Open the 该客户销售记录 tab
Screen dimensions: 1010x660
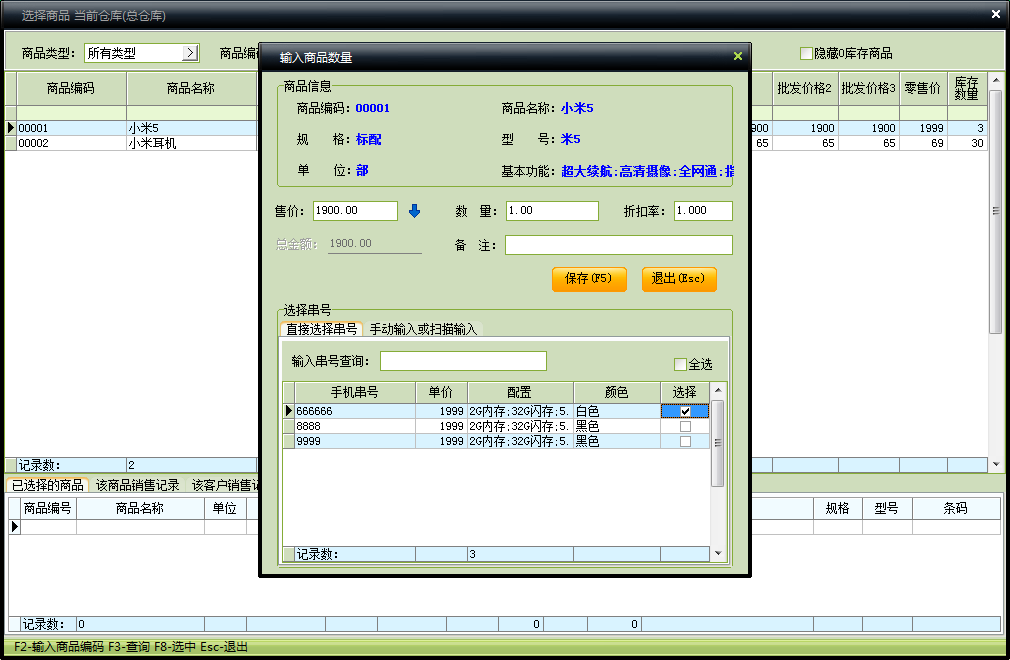click(224, 485)
